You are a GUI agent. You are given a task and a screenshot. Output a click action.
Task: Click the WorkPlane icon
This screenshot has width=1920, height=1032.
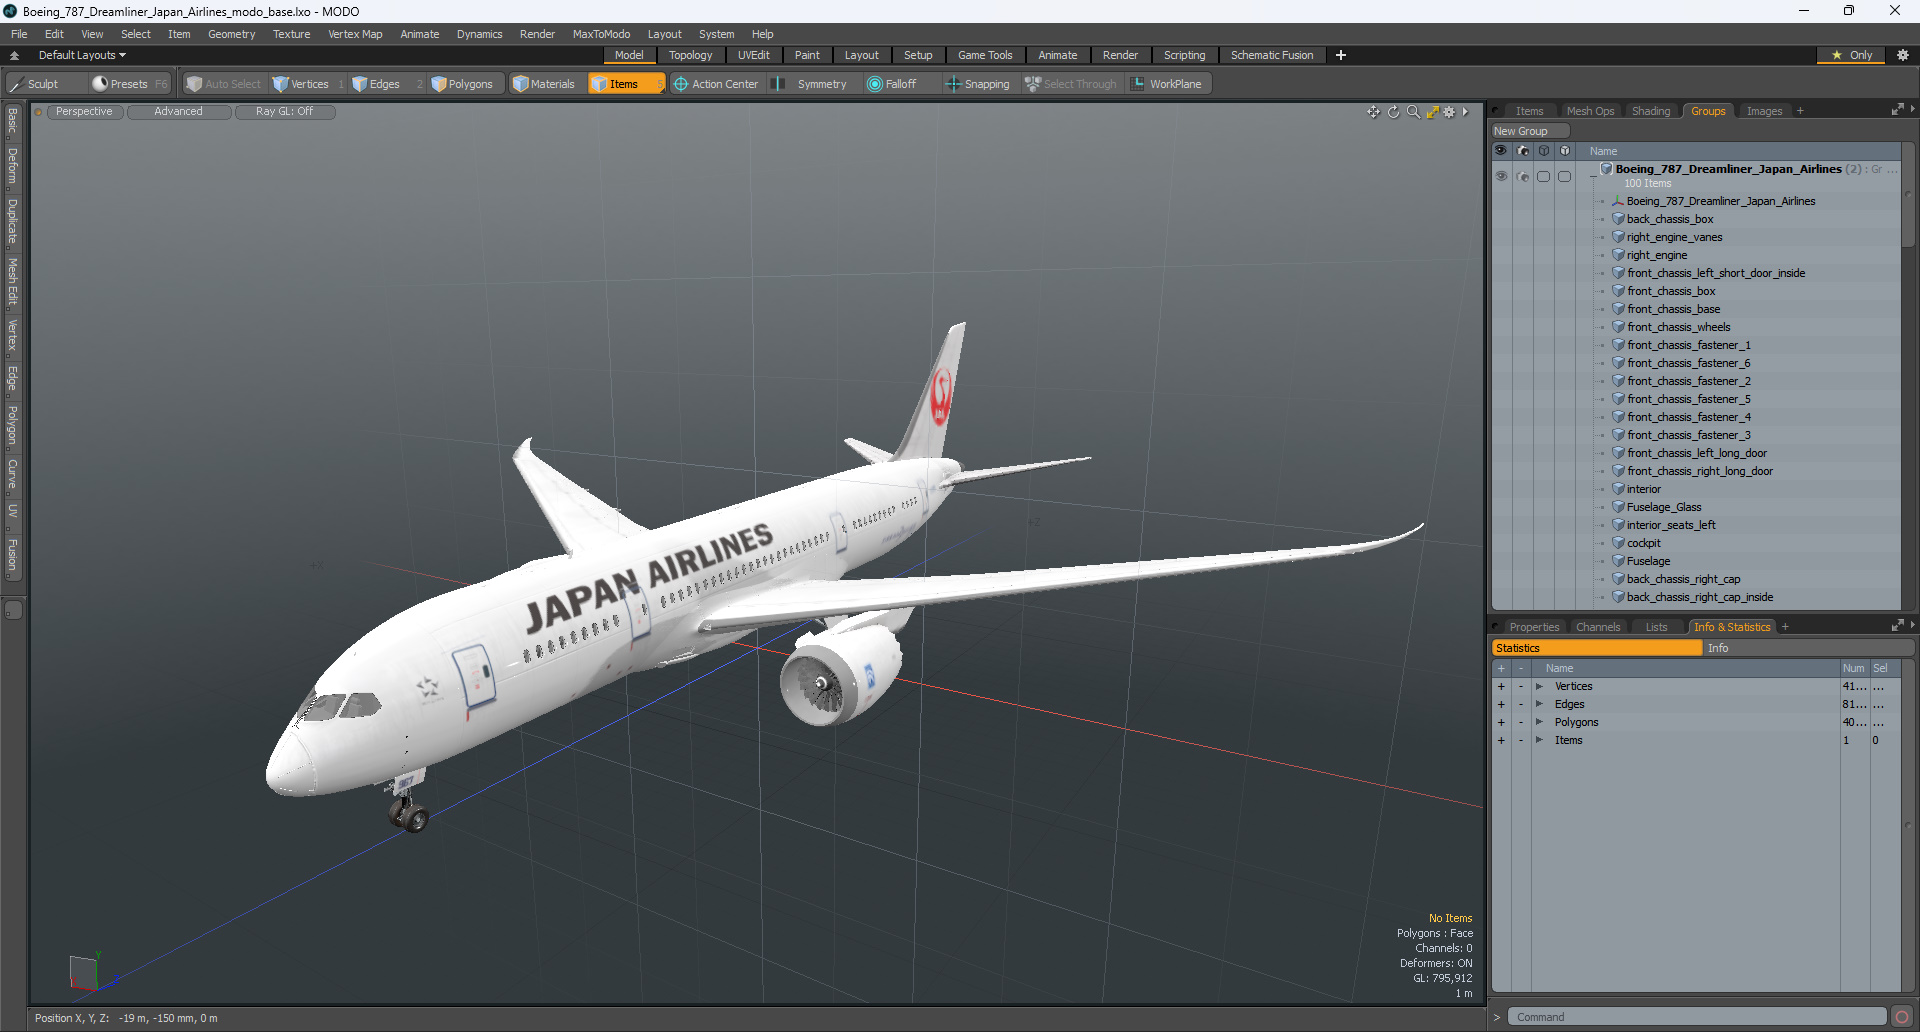(1138, 84)
